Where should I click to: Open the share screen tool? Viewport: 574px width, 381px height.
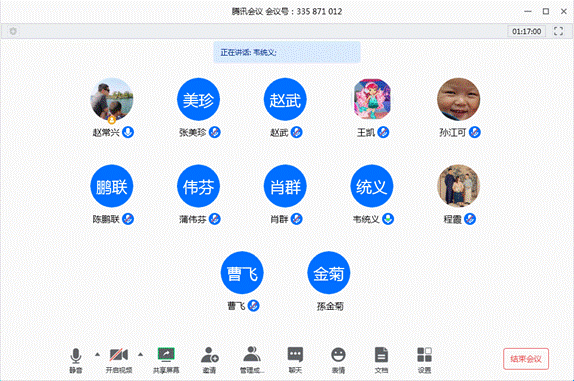pos(166,355)
